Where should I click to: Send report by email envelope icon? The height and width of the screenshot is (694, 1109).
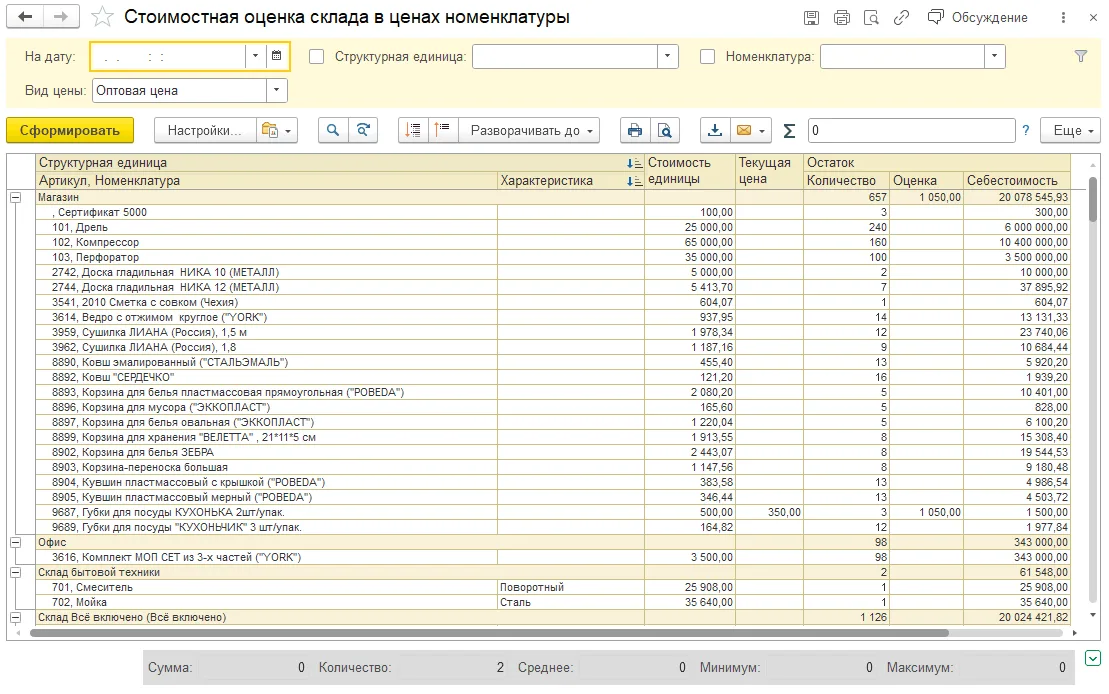click(x=750, y=130)
